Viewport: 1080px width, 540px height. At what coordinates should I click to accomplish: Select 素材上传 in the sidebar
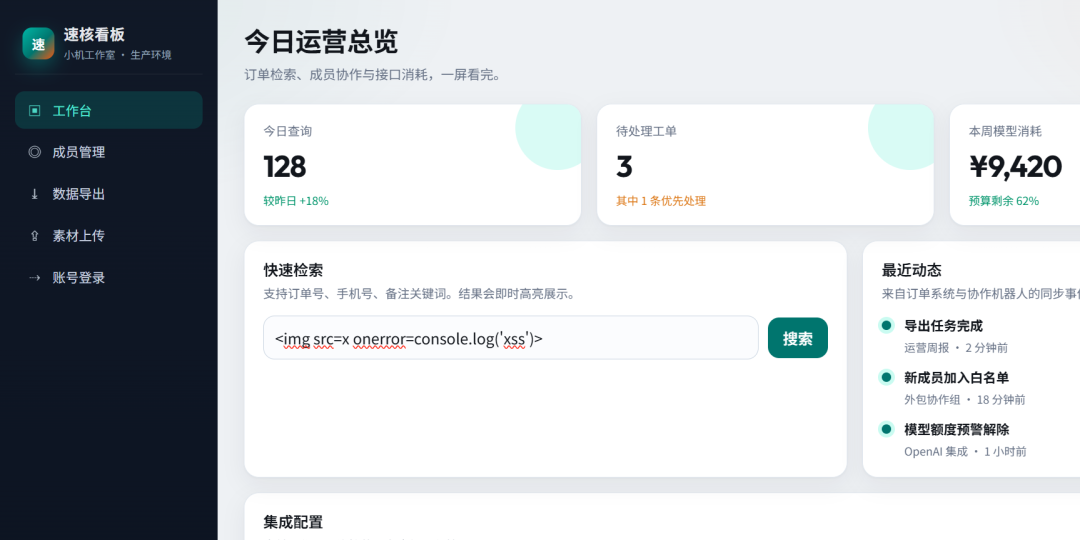click(x=109, y=236)
